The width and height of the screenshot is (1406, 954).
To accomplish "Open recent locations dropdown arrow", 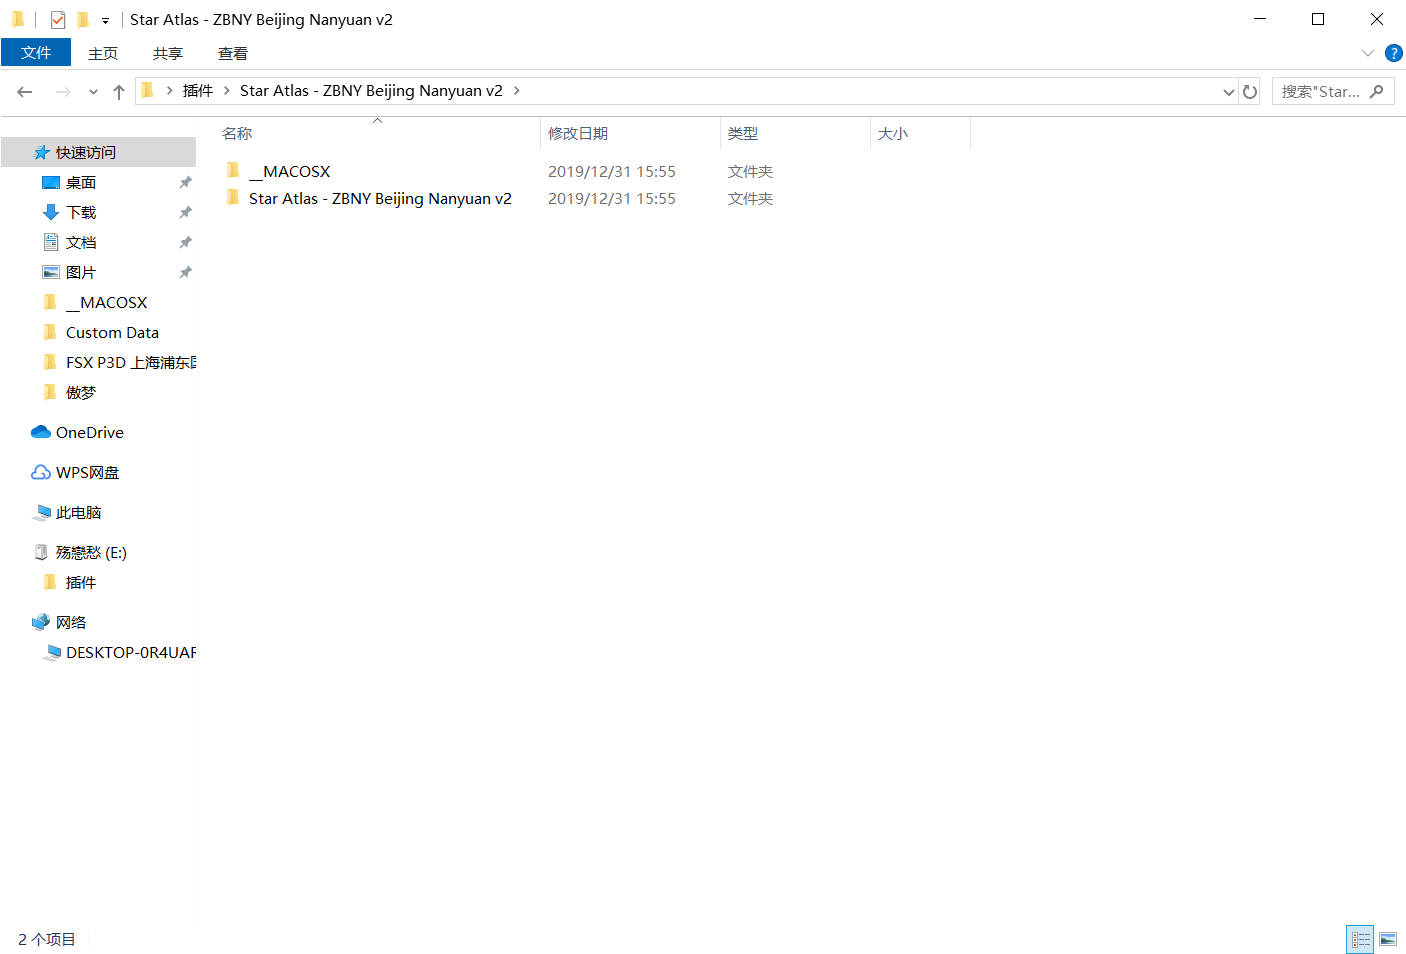I will coord(93,92).
